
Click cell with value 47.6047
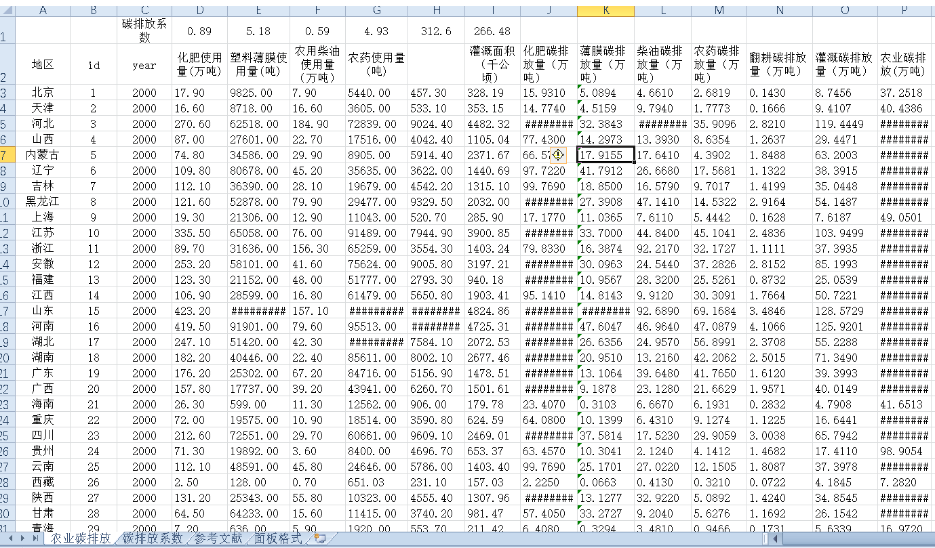click(606, 326)
